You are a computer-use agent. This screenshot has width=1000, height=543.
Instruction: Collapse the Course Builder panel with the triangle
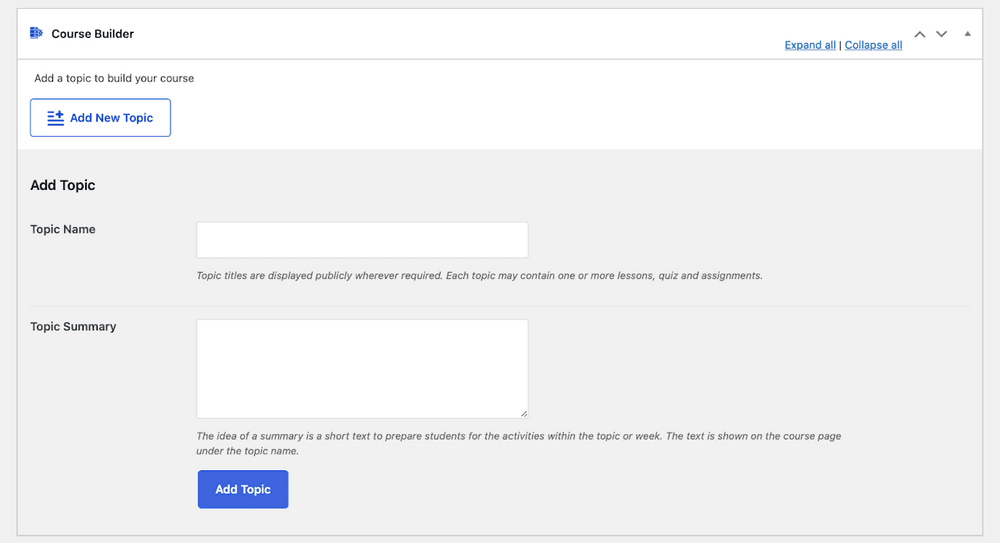[967, 34]
